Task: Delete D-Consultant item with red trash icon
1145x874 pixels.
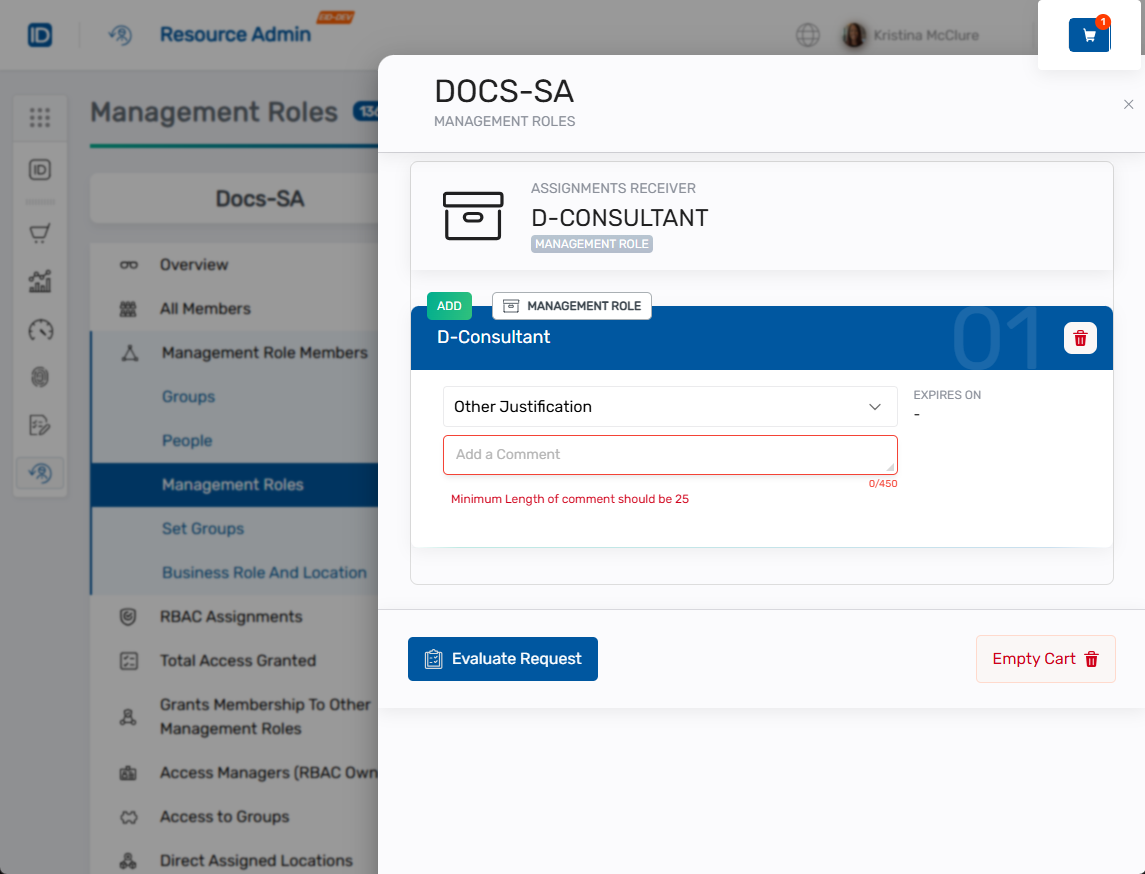Action: pyautogui.click(x=1080, y=338)
